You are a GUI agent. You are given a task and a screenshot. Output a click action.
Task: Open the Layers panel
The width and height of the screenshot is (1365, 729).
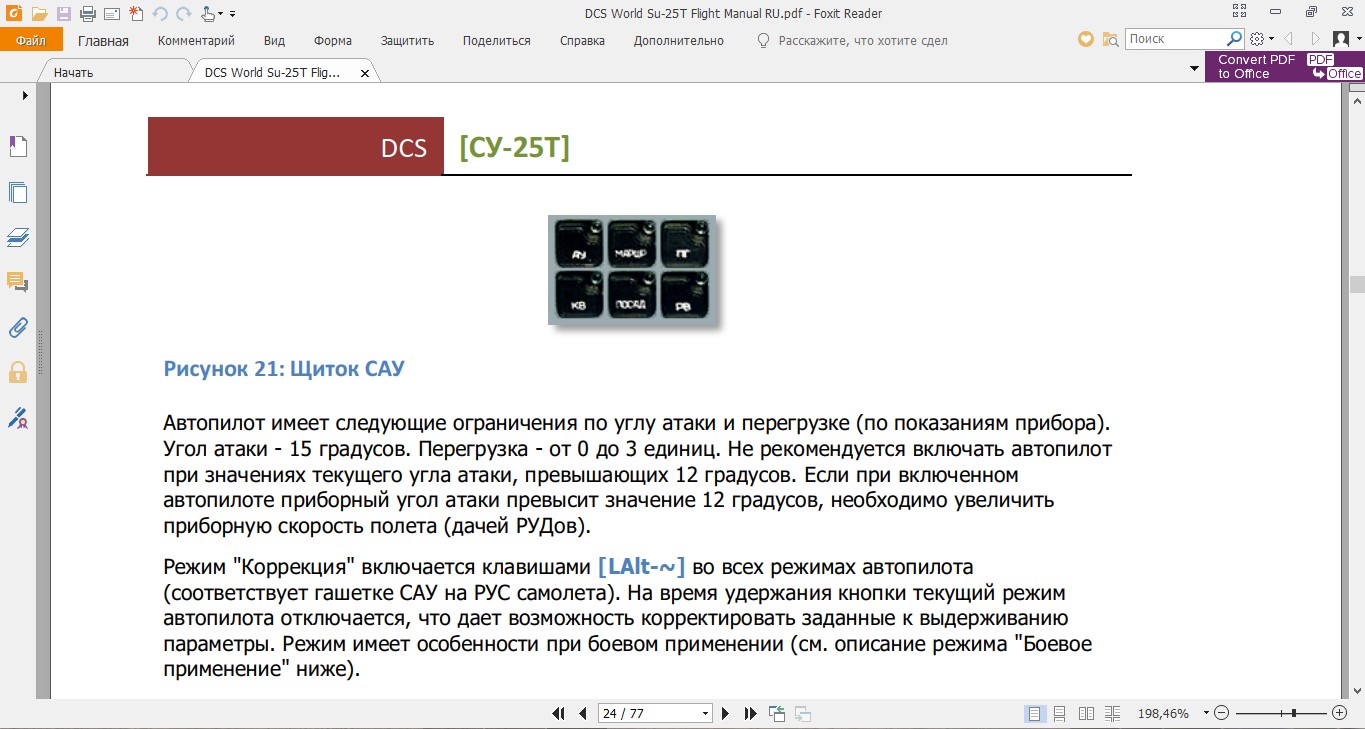18,238
